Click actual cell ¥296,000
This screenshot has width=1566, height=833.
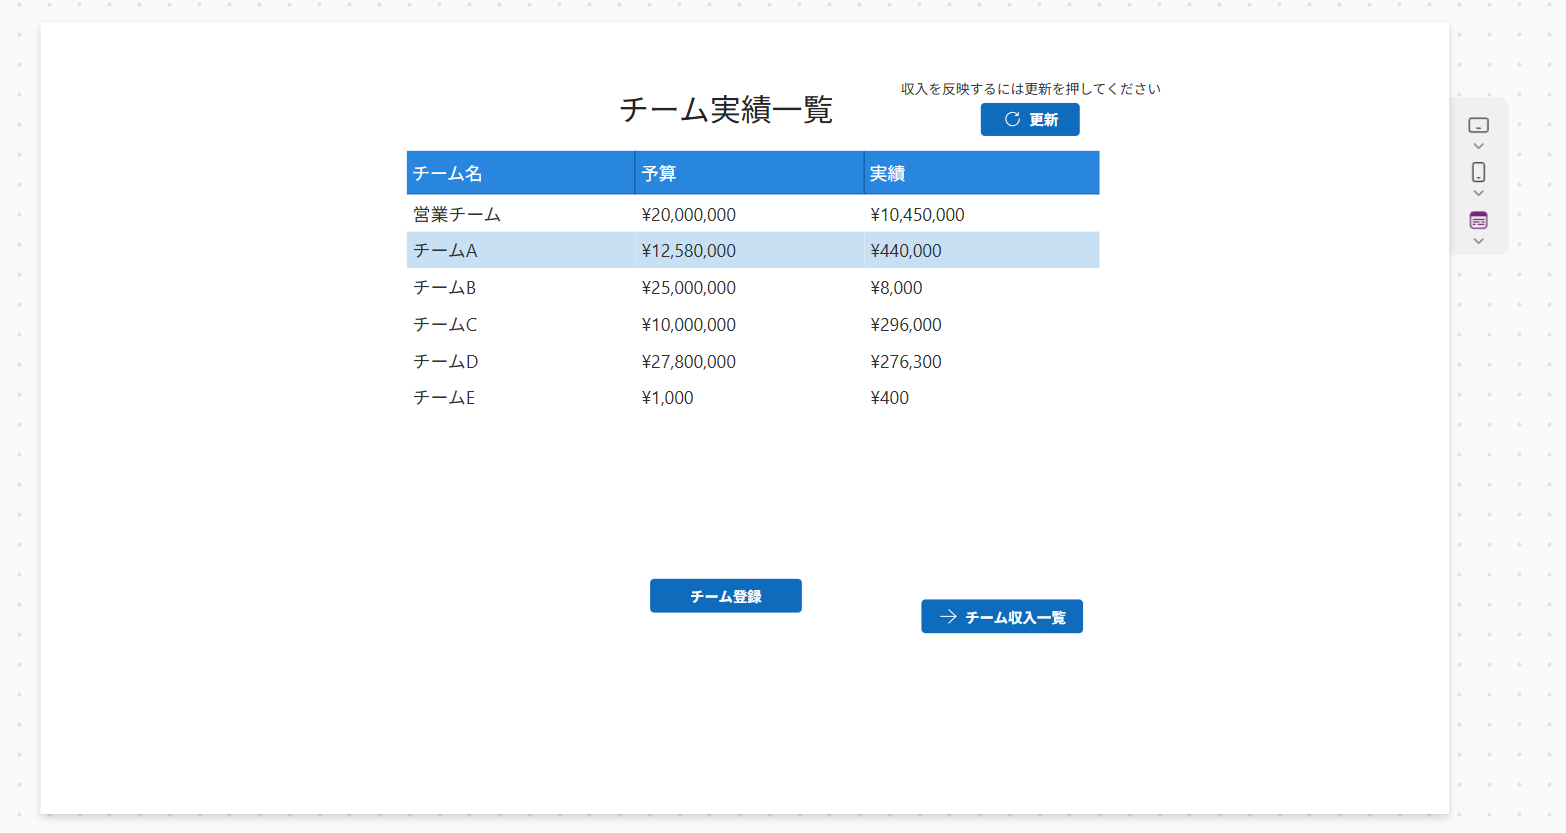tap(906, 325)
